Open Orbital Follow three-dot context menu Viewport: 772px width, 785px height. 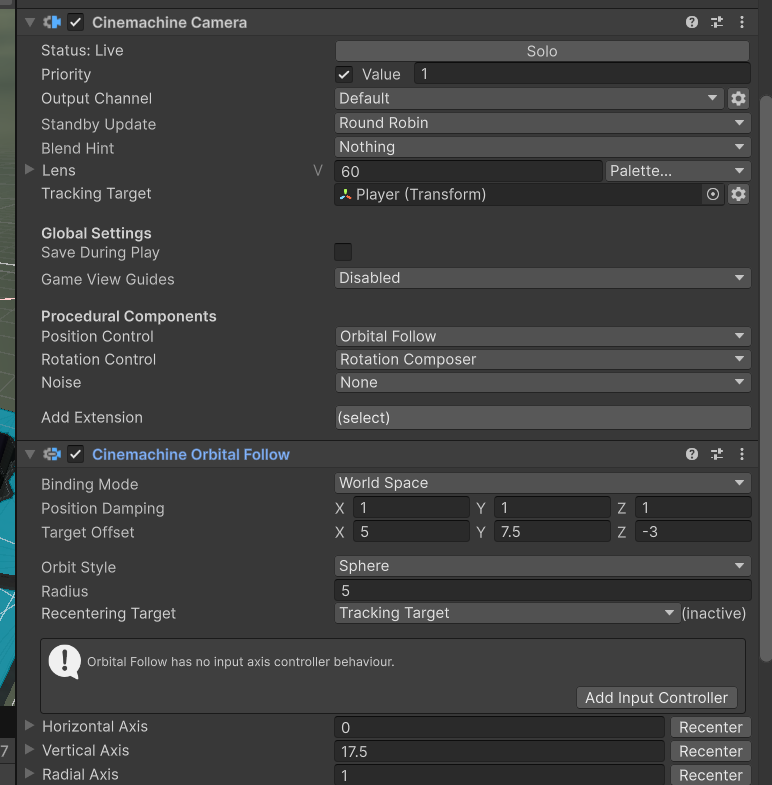click(742, 454)
